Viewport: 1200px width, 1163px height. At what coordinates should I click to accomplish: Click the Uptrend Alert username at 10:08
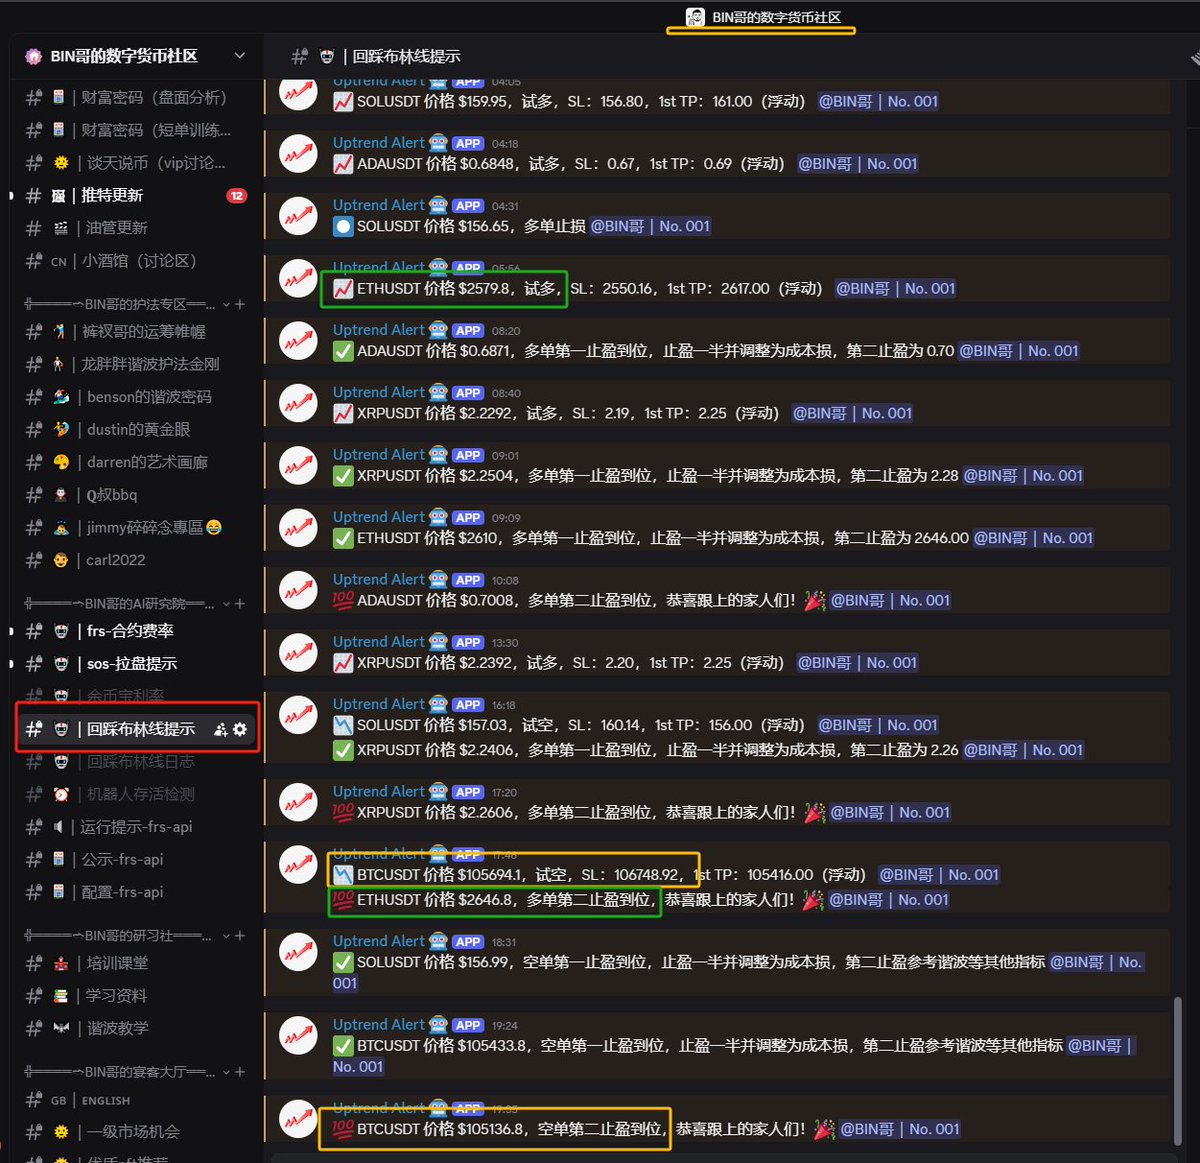pos(378,579)
